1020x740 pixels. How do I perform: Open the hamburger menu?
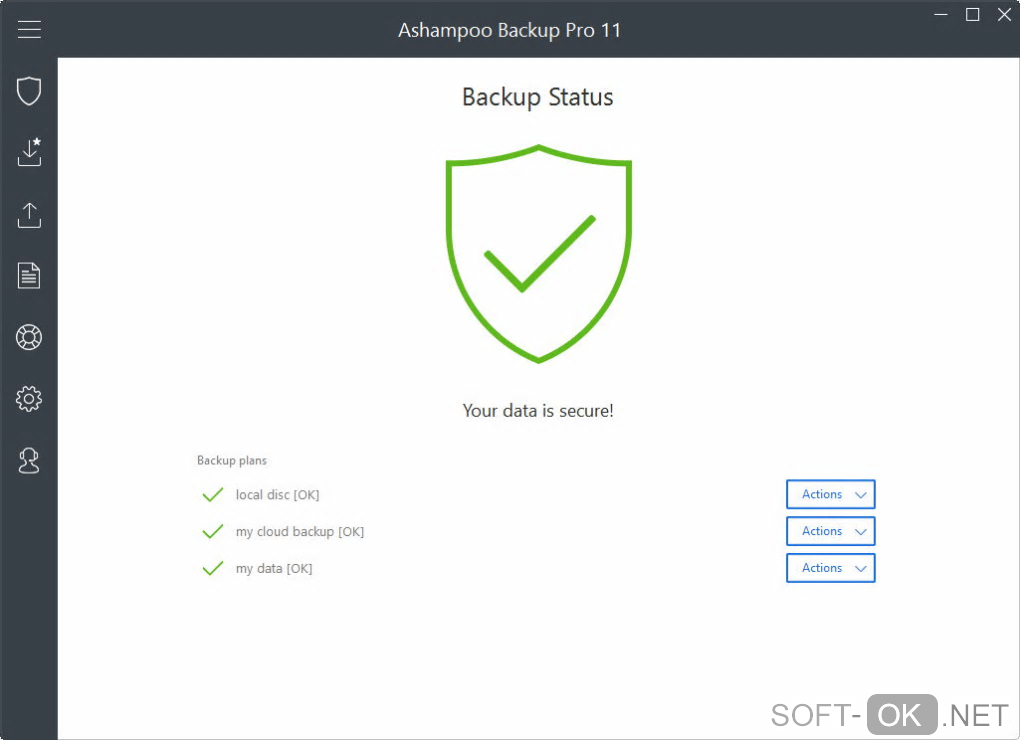coord(29,30)
